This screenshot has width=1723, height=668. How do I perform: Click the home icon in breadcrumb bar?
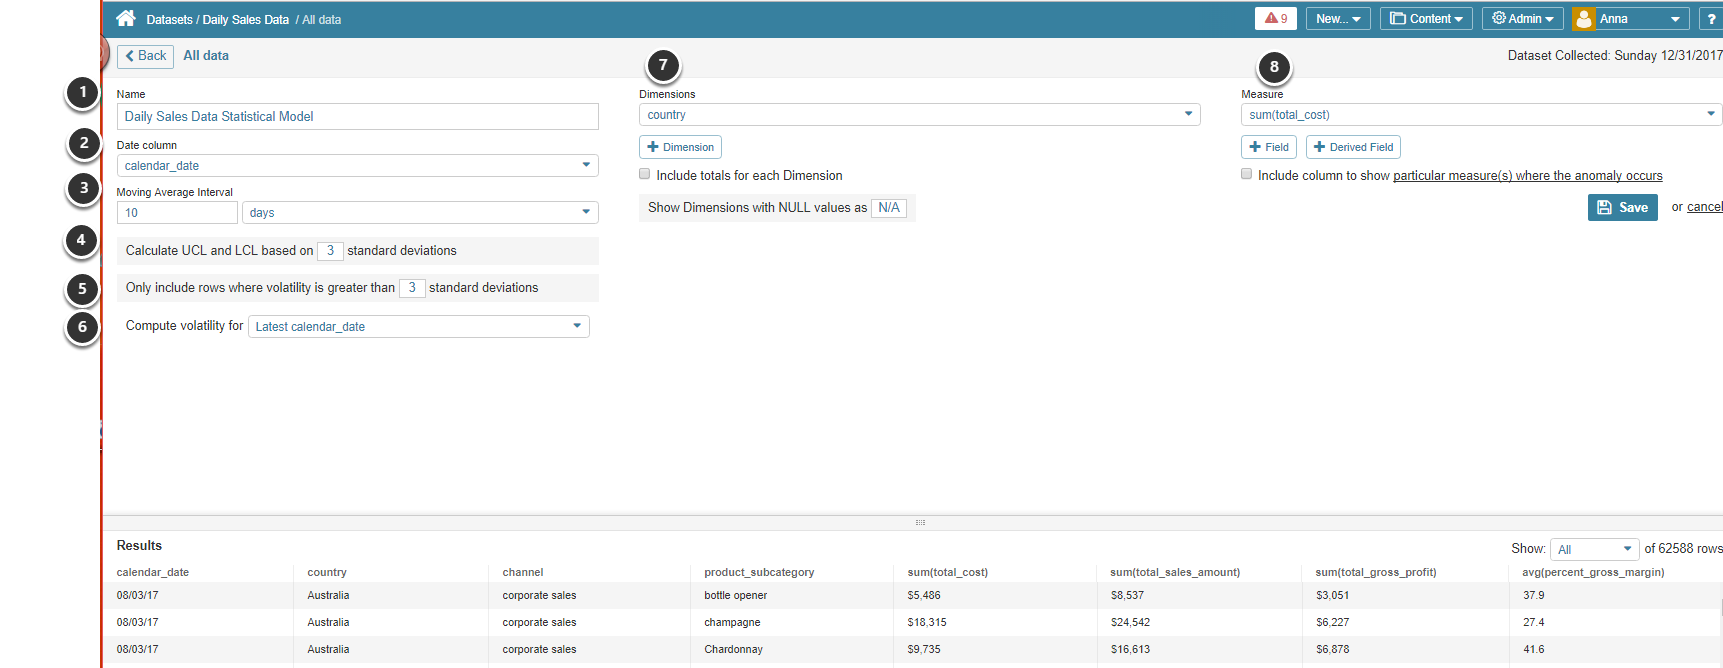[x=126, y=19]
